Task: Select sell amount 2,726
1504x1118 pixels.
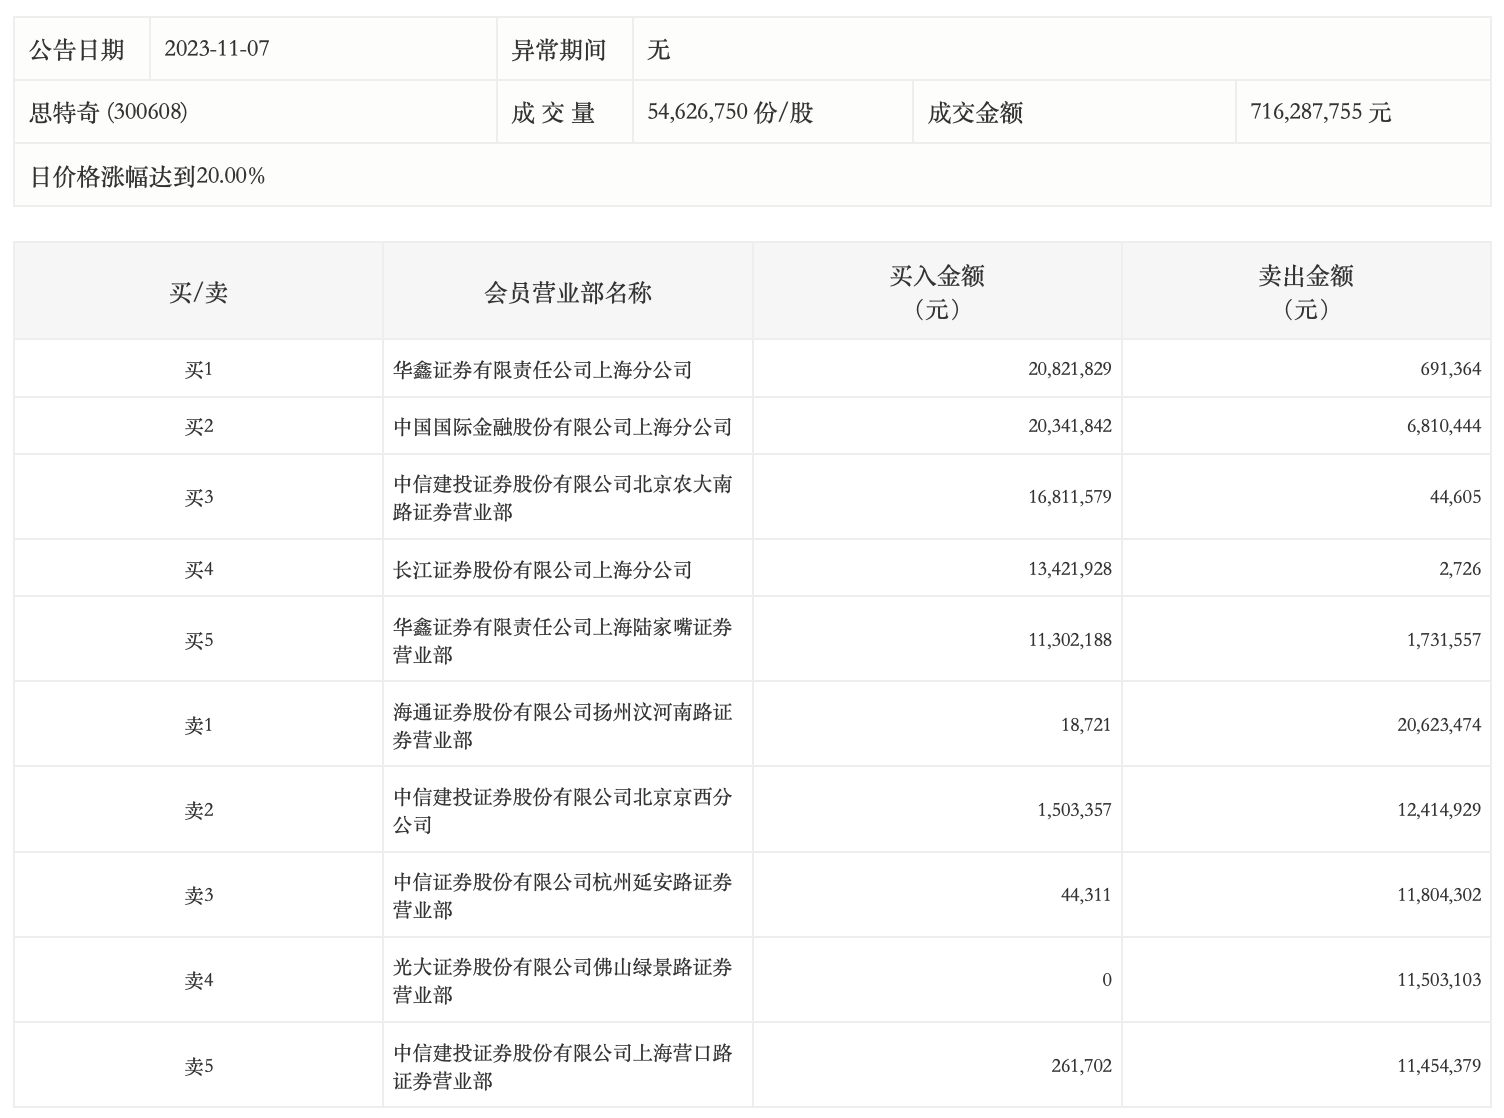Action: [x=1460, y=569]
